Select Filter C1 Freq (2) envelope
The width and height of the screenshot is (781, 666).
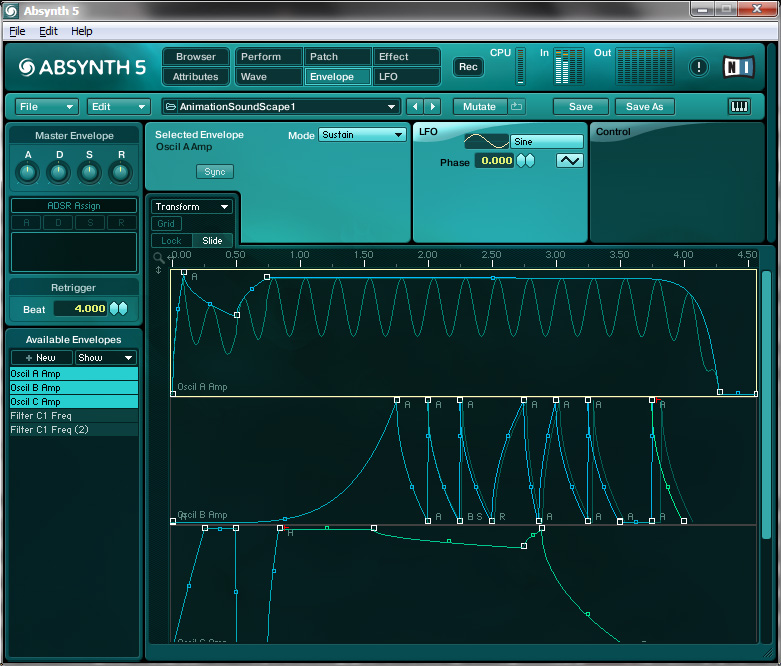point(50,430)
